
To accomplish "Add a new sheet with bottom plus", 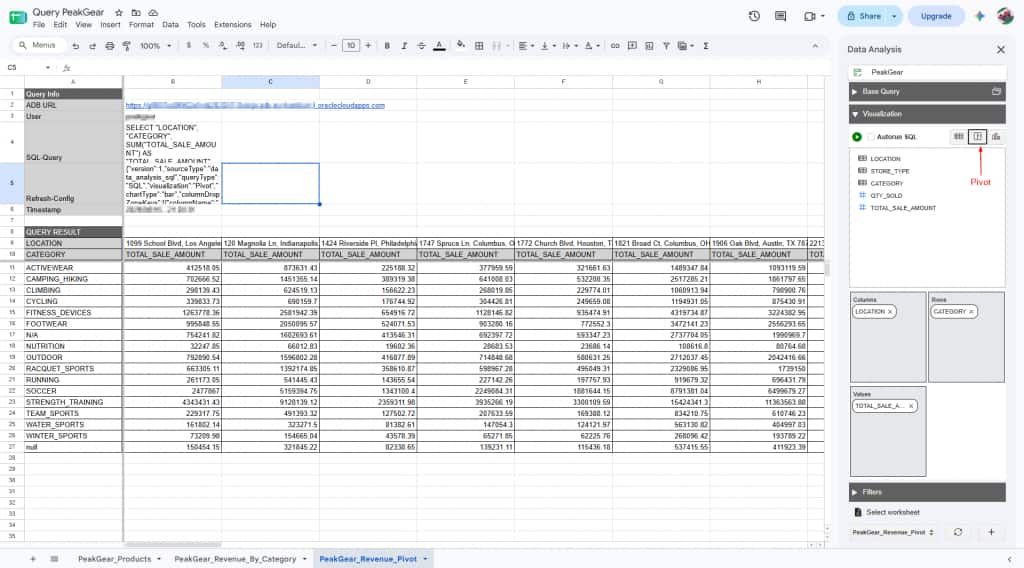I will [x=33, y=560].
